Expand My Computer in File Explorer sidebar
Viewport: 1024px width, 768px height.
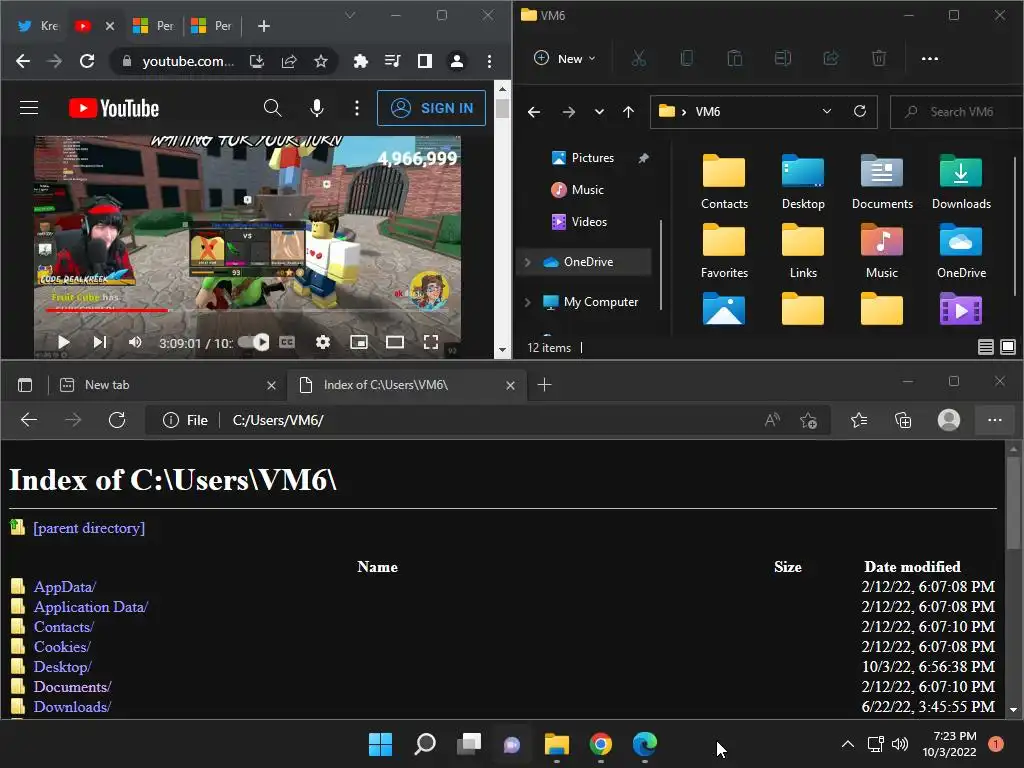pos(527,302)
